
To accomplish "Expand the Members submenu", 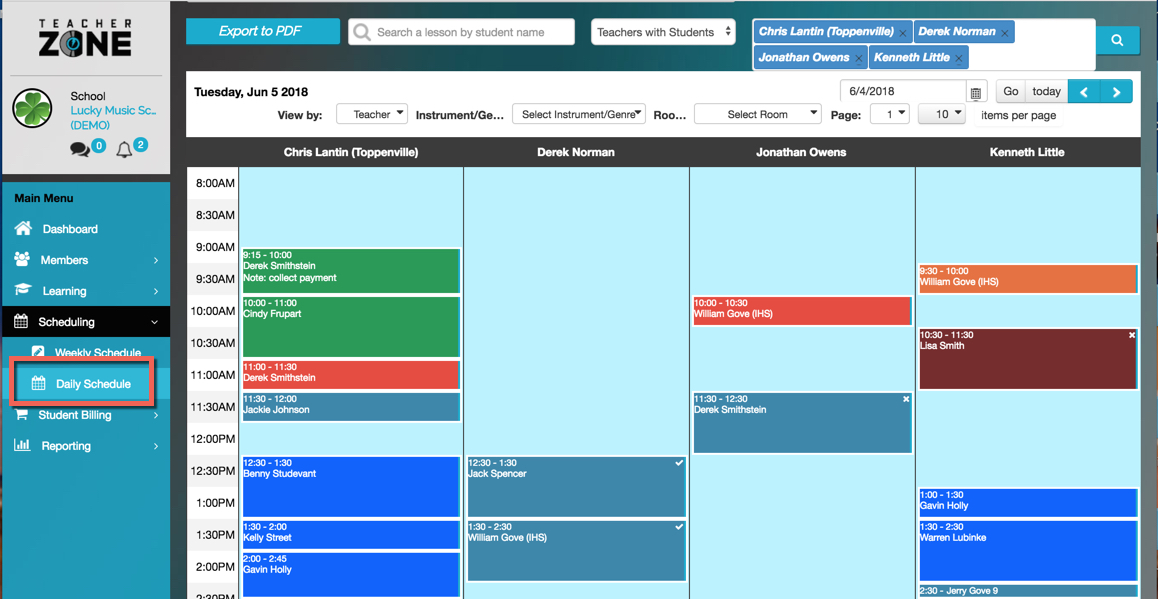I will (x=156, y=260).
